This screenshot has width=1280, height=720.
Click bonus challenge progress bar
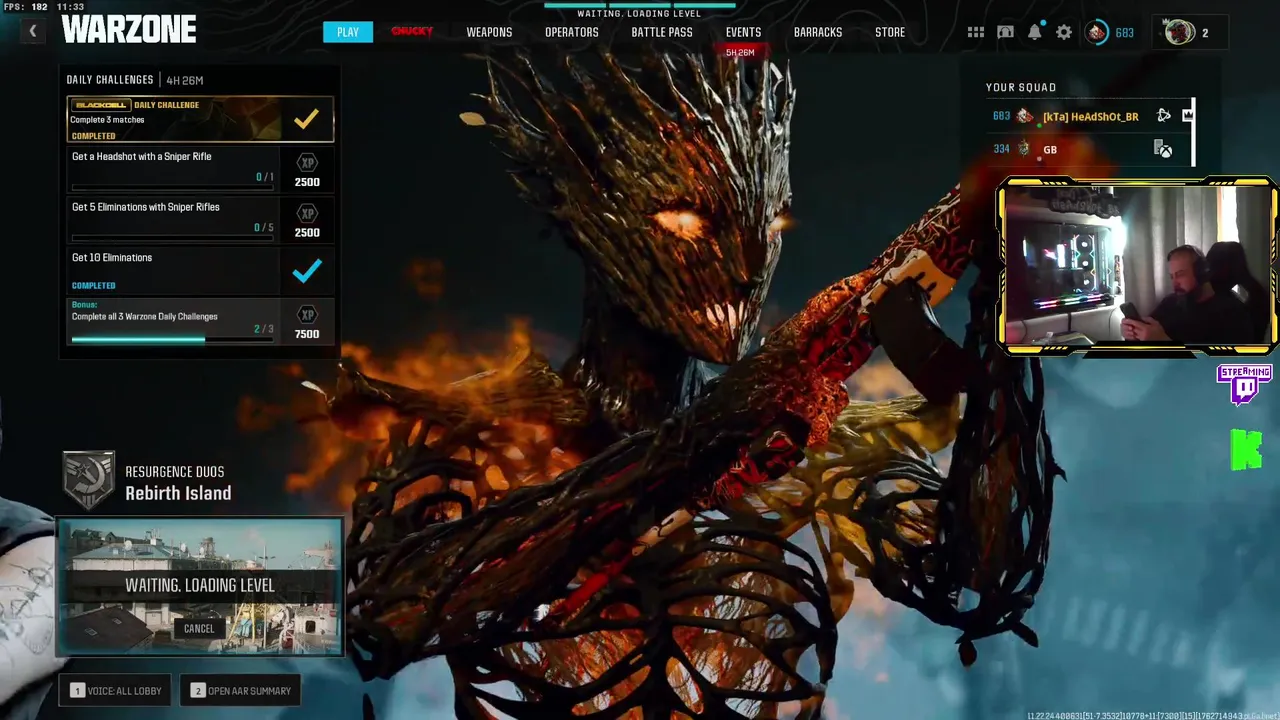[172, 340]
